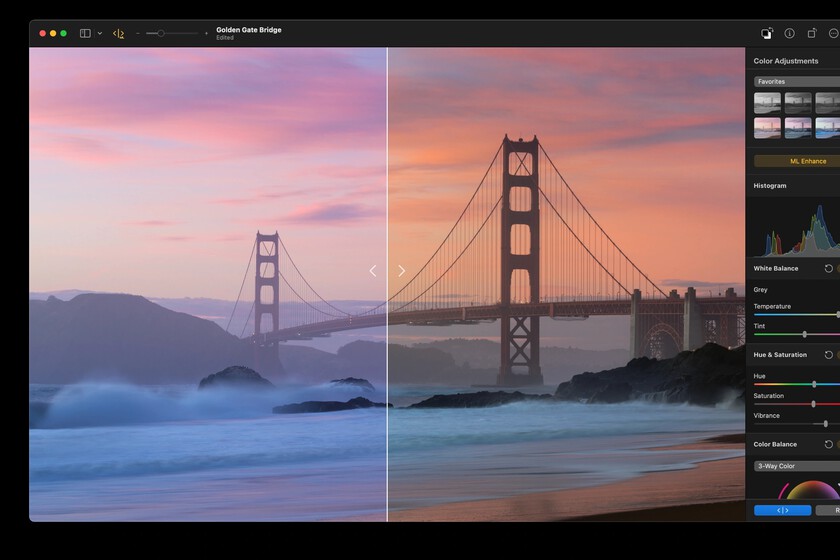Click the zoom slider in toolbar
The image size is (840, 560).
click(160, 33)
